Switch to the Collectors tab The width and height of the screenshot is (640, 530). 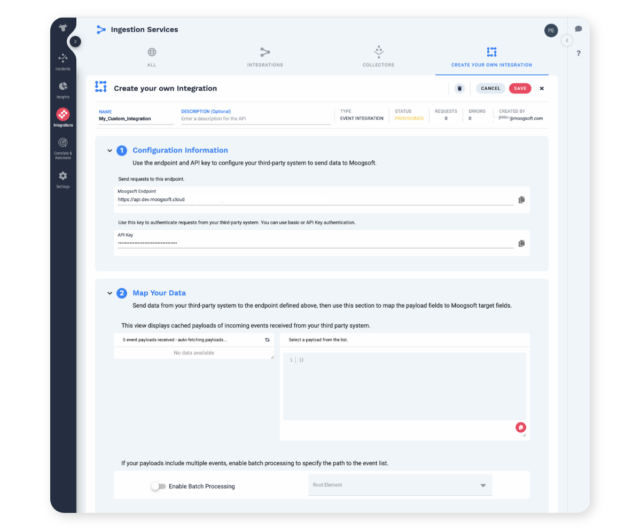pos(378,55)
